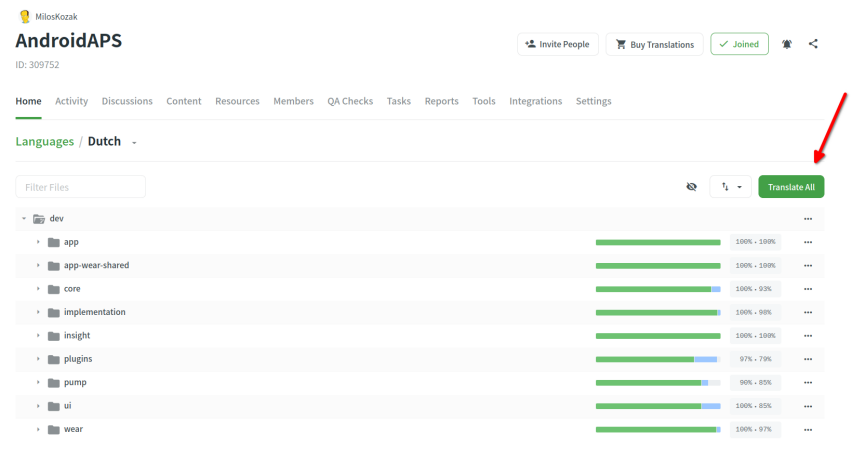Open more options for core row
The image size is (852, 460).
point(808,289)
